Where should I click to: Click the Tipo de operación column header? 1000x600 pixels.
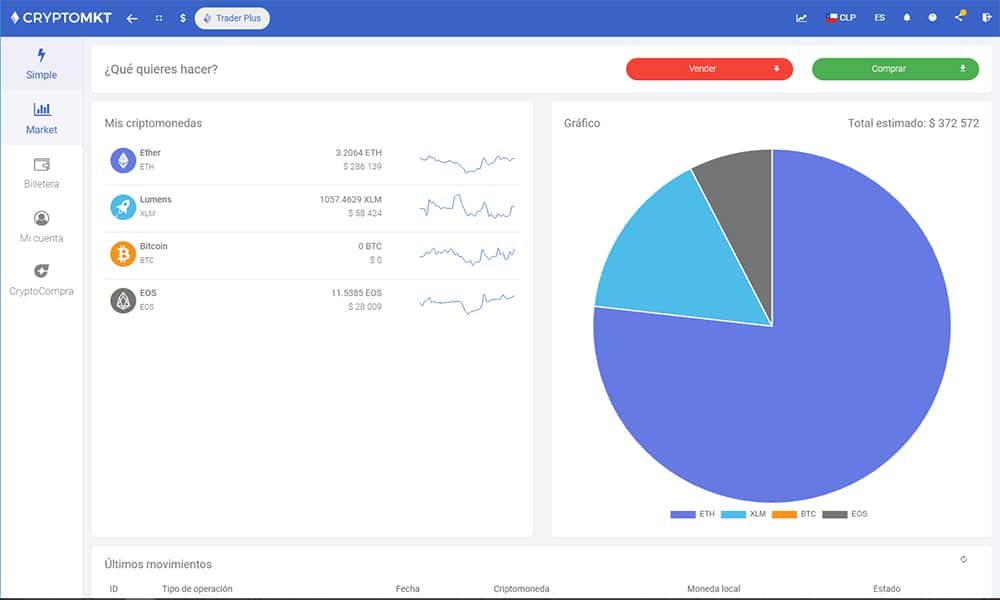[197, 589]
